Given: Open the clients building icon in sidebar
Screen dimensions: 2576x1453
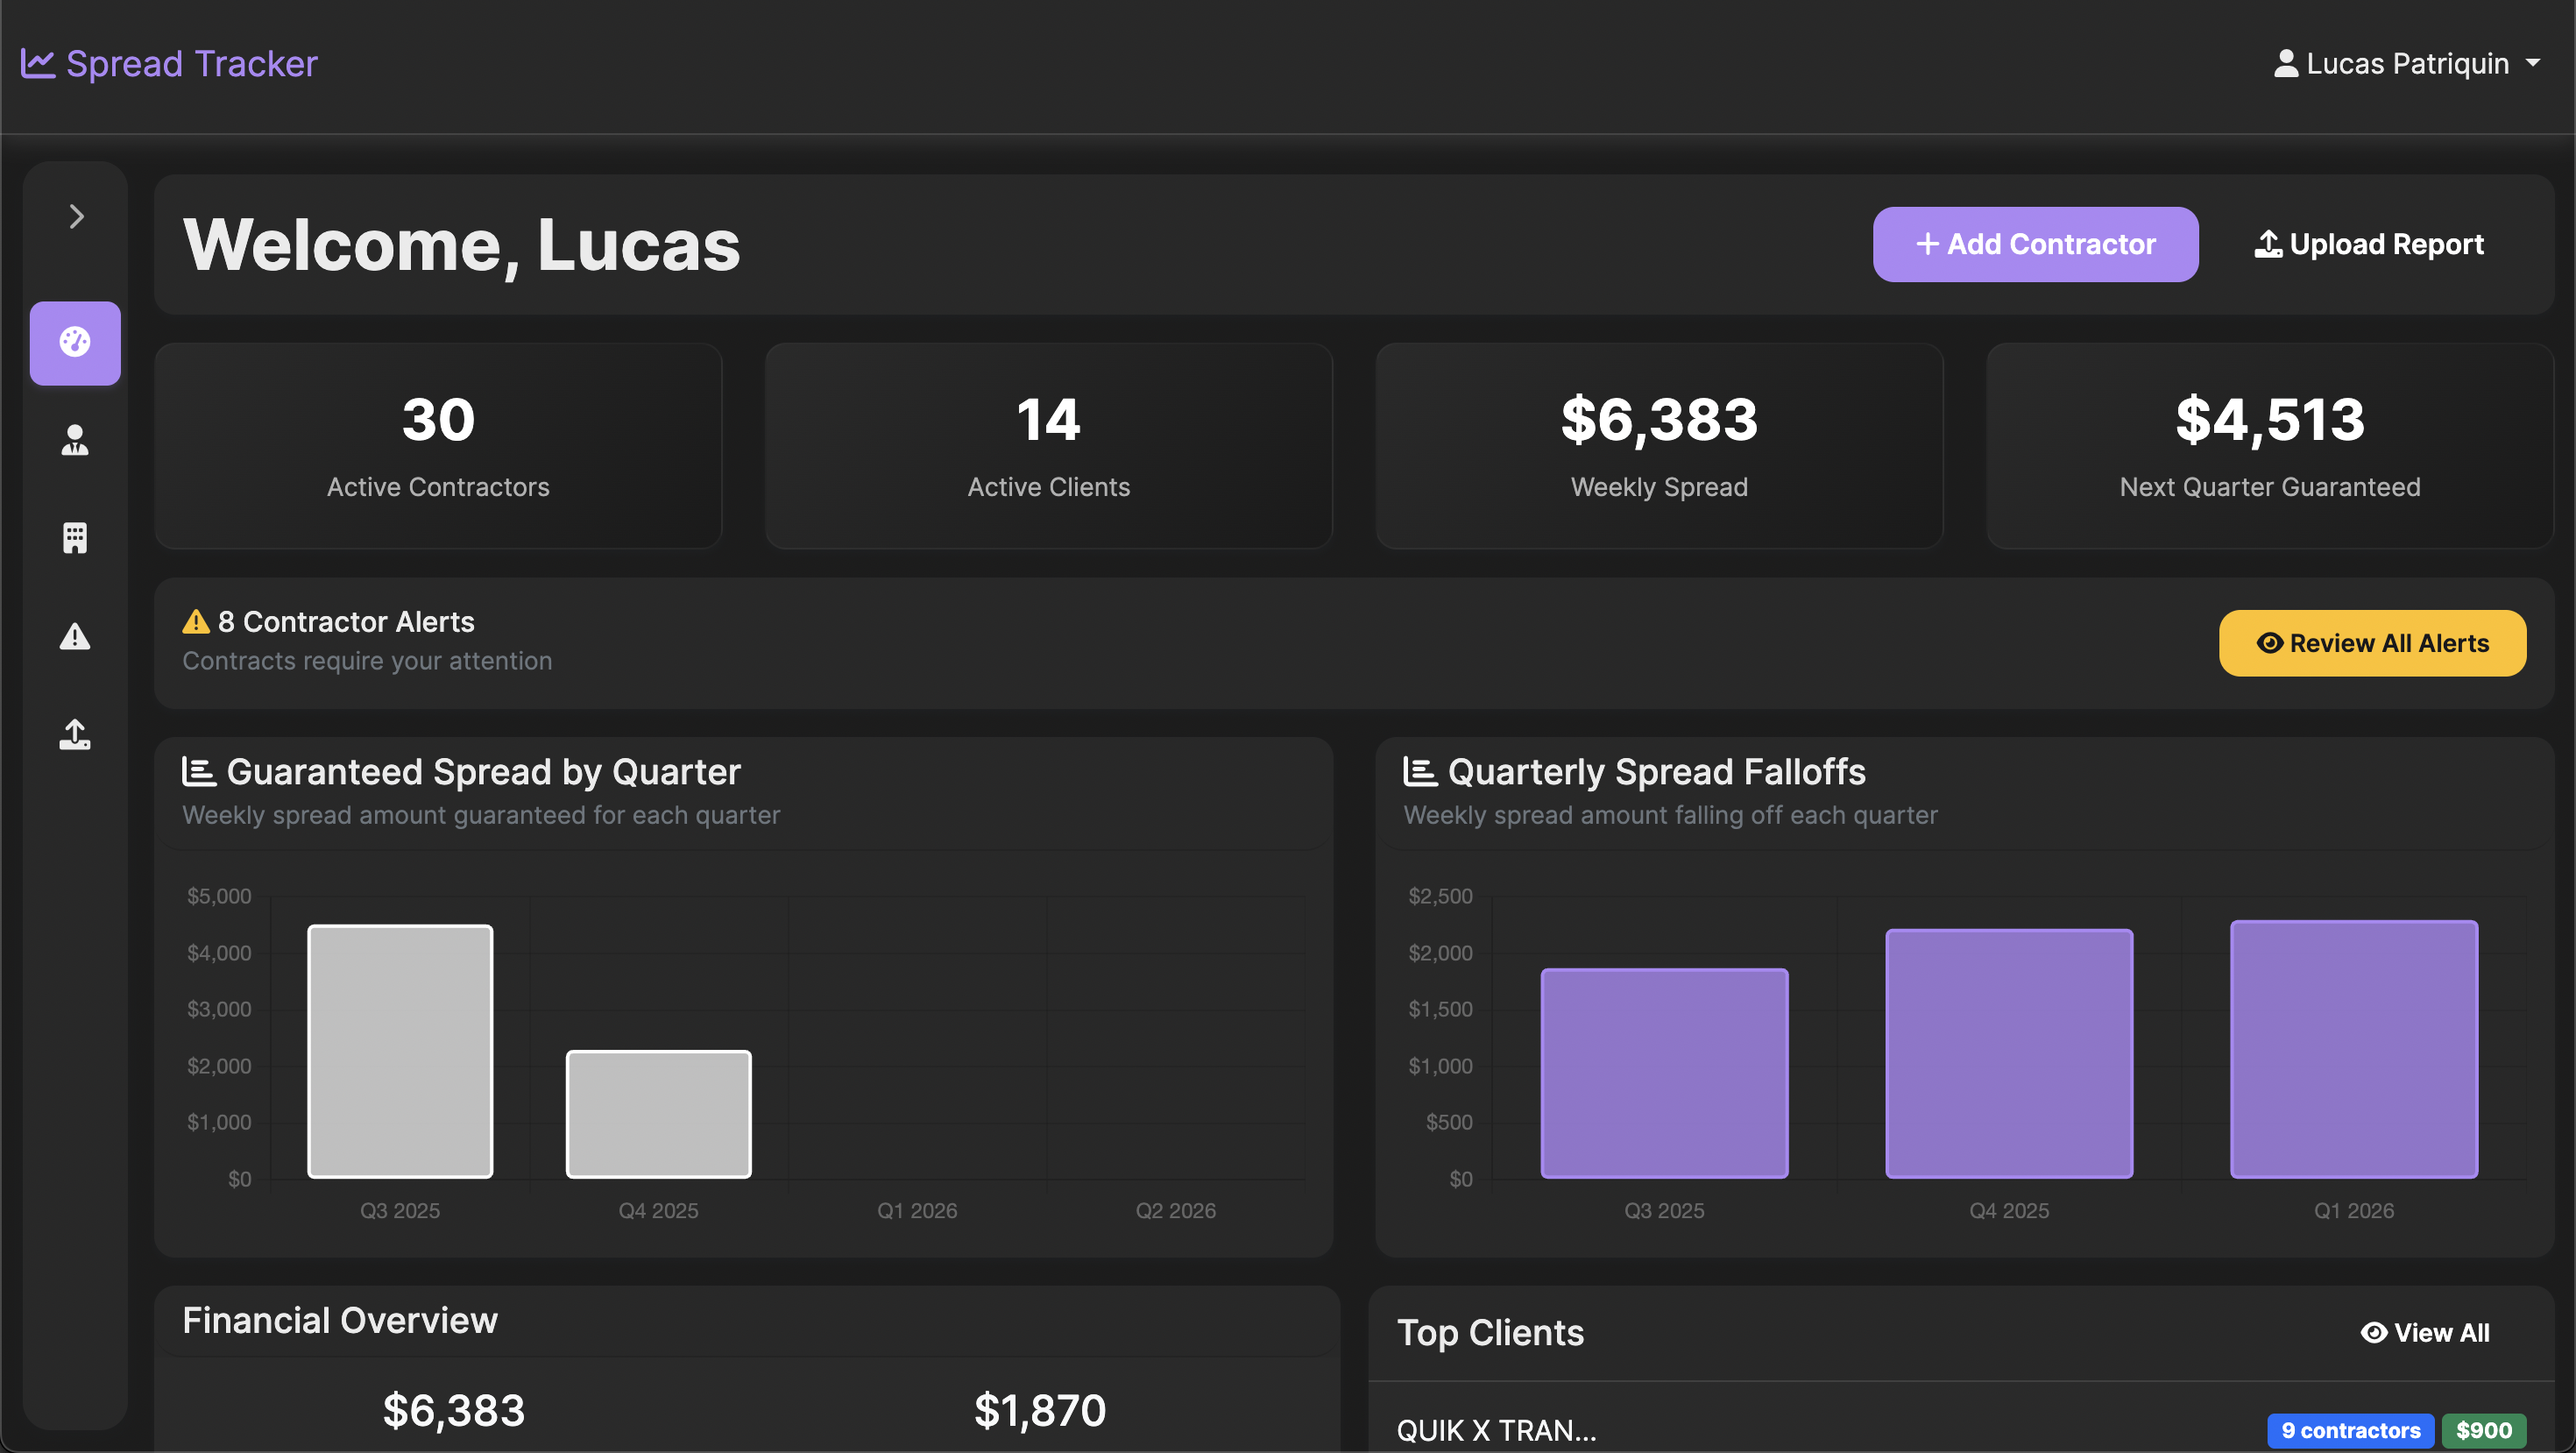Looking at the screenshot, I should coord(75,538).
